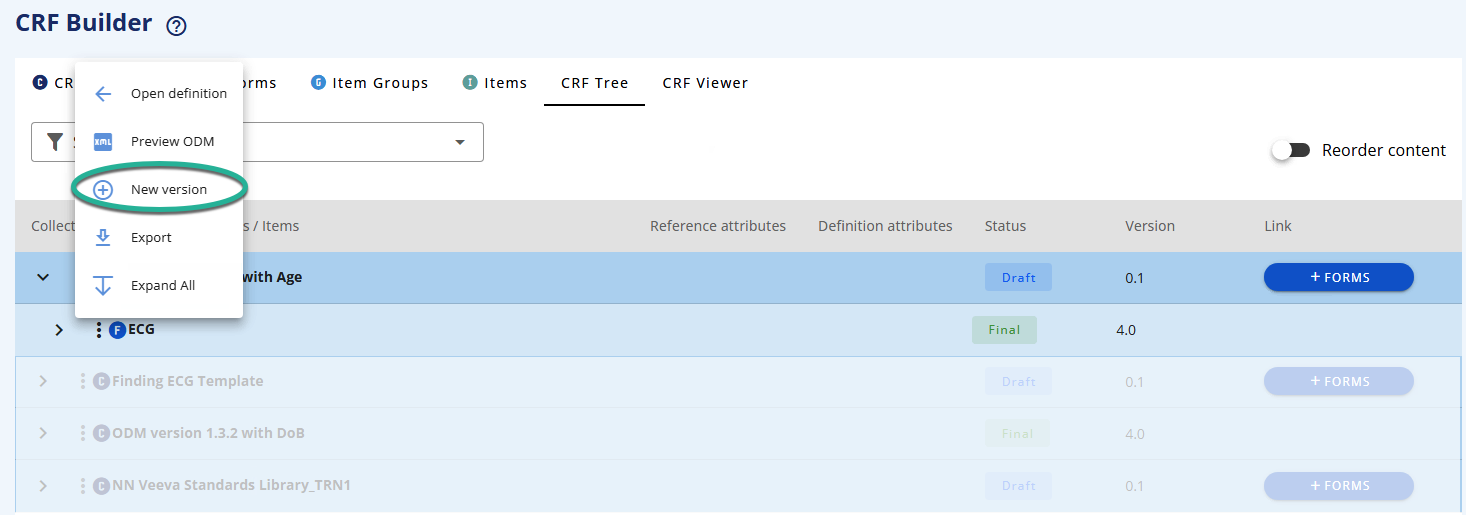1466x515 pixels.
Task: Click the help question mark icon
Action: tap(177, 27)
